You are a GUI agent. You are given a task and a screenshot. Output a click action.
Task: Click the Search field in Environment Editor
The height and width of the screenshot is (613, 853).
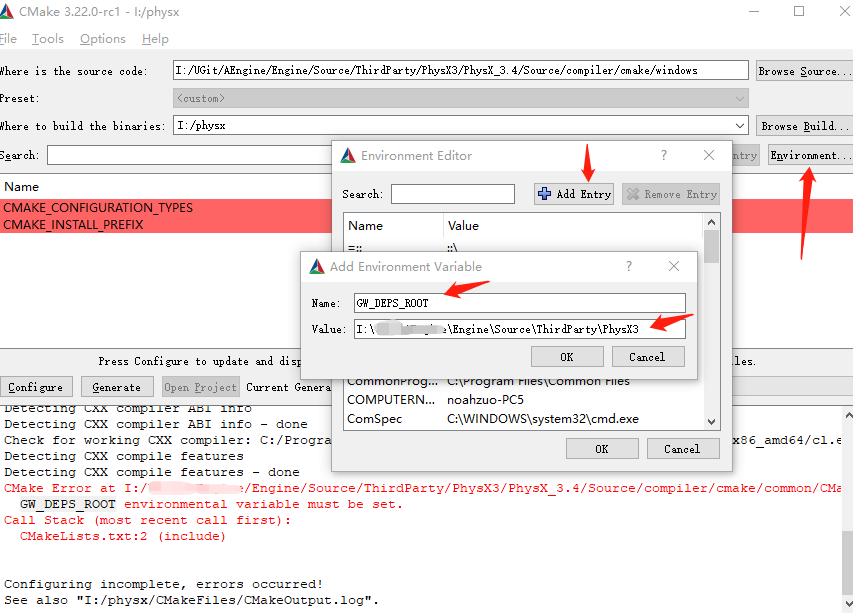coord(453,194)
